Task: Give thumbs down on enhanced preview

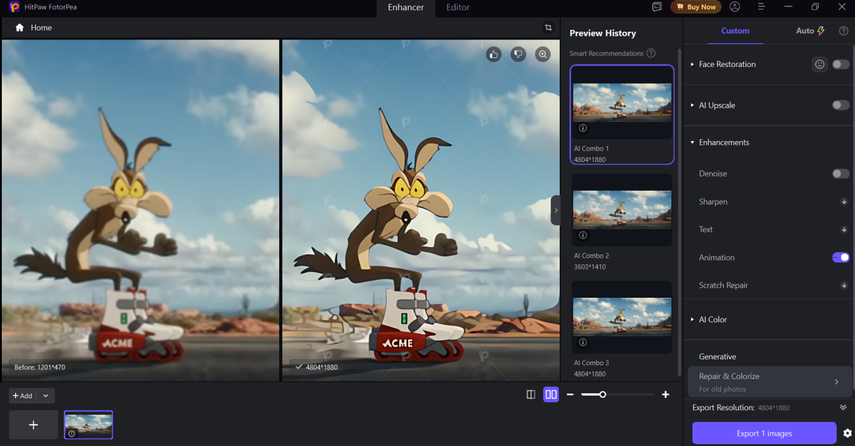Action: pyautogui.click(x=518, y=54)
